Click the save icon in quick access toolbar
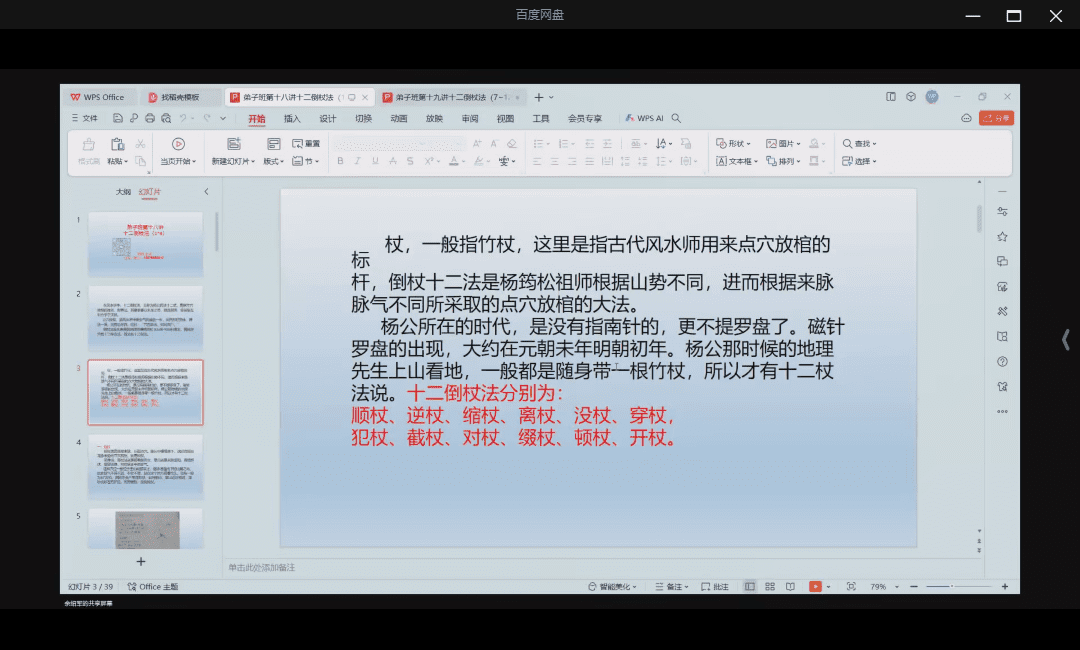 119,118
